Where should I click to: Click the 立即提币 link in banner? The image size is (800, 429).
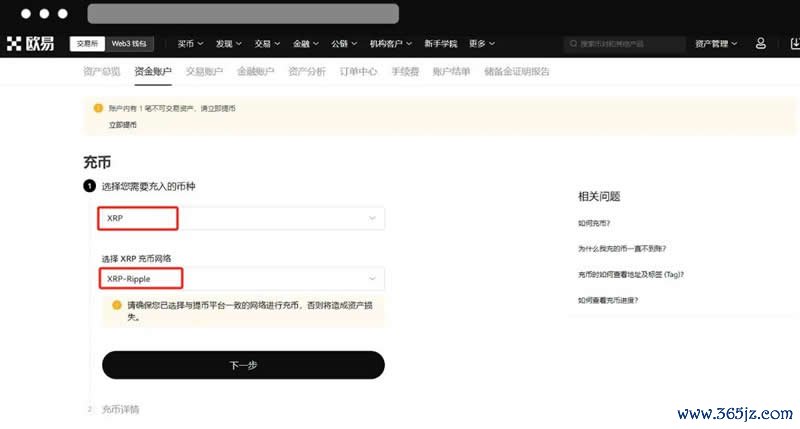pos(122,124)
